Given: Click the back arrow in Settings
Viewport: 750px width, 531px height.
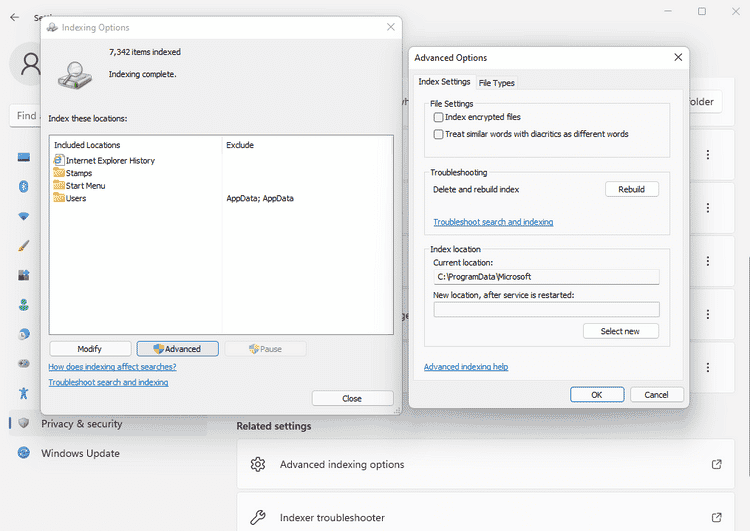Looking at the screenshot, I should coord(14,17).
